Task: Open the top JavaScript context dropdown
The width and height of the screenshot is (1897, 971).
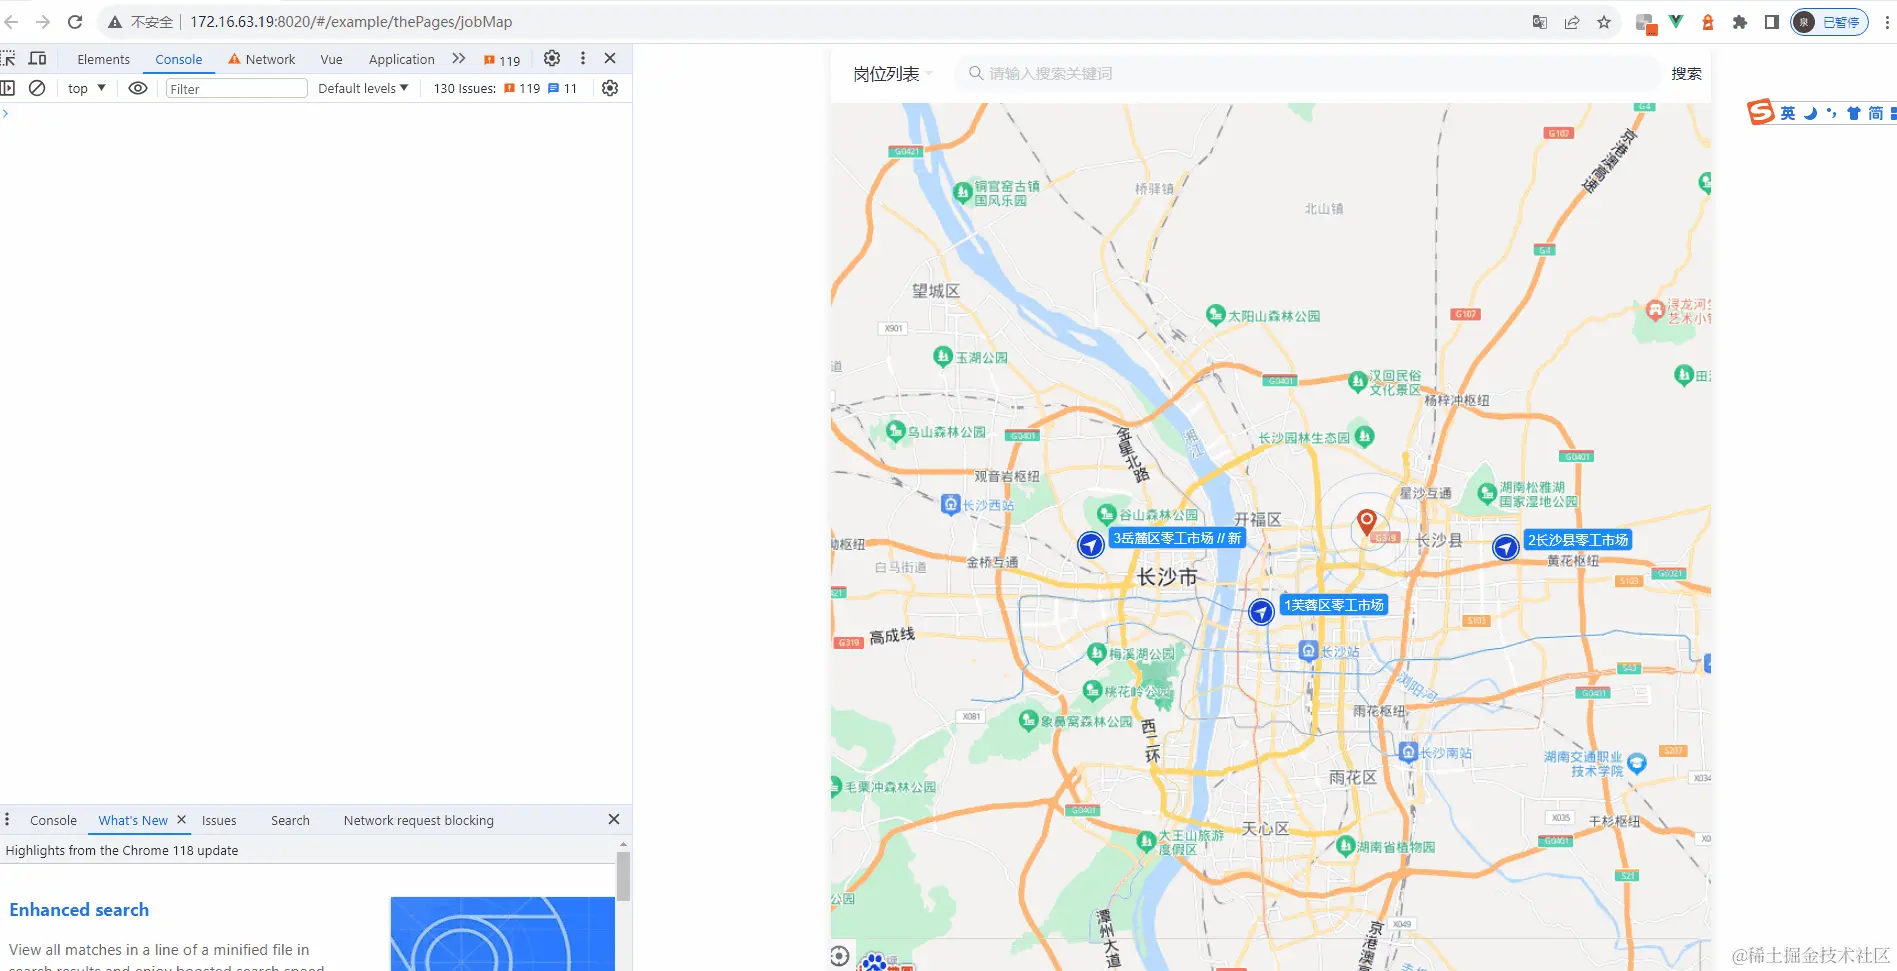Action: [x=87, y=89]
